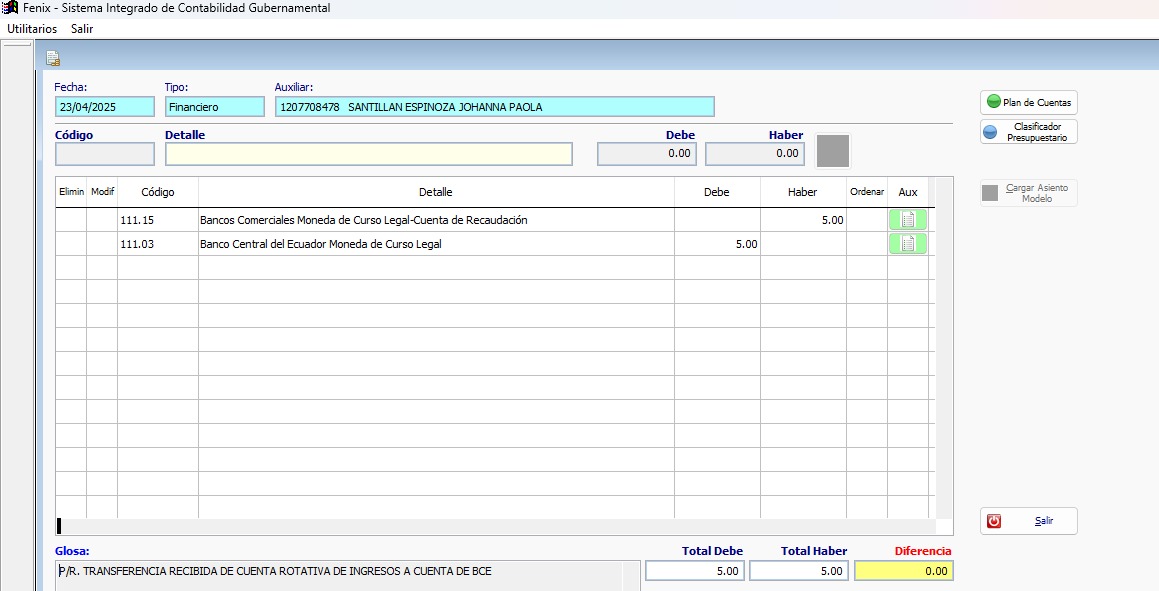Image resolution: width=1159 pixels, height=591 pixels.
Task: Open Plan de Cuentas
Action: (x=1028, y=102)
